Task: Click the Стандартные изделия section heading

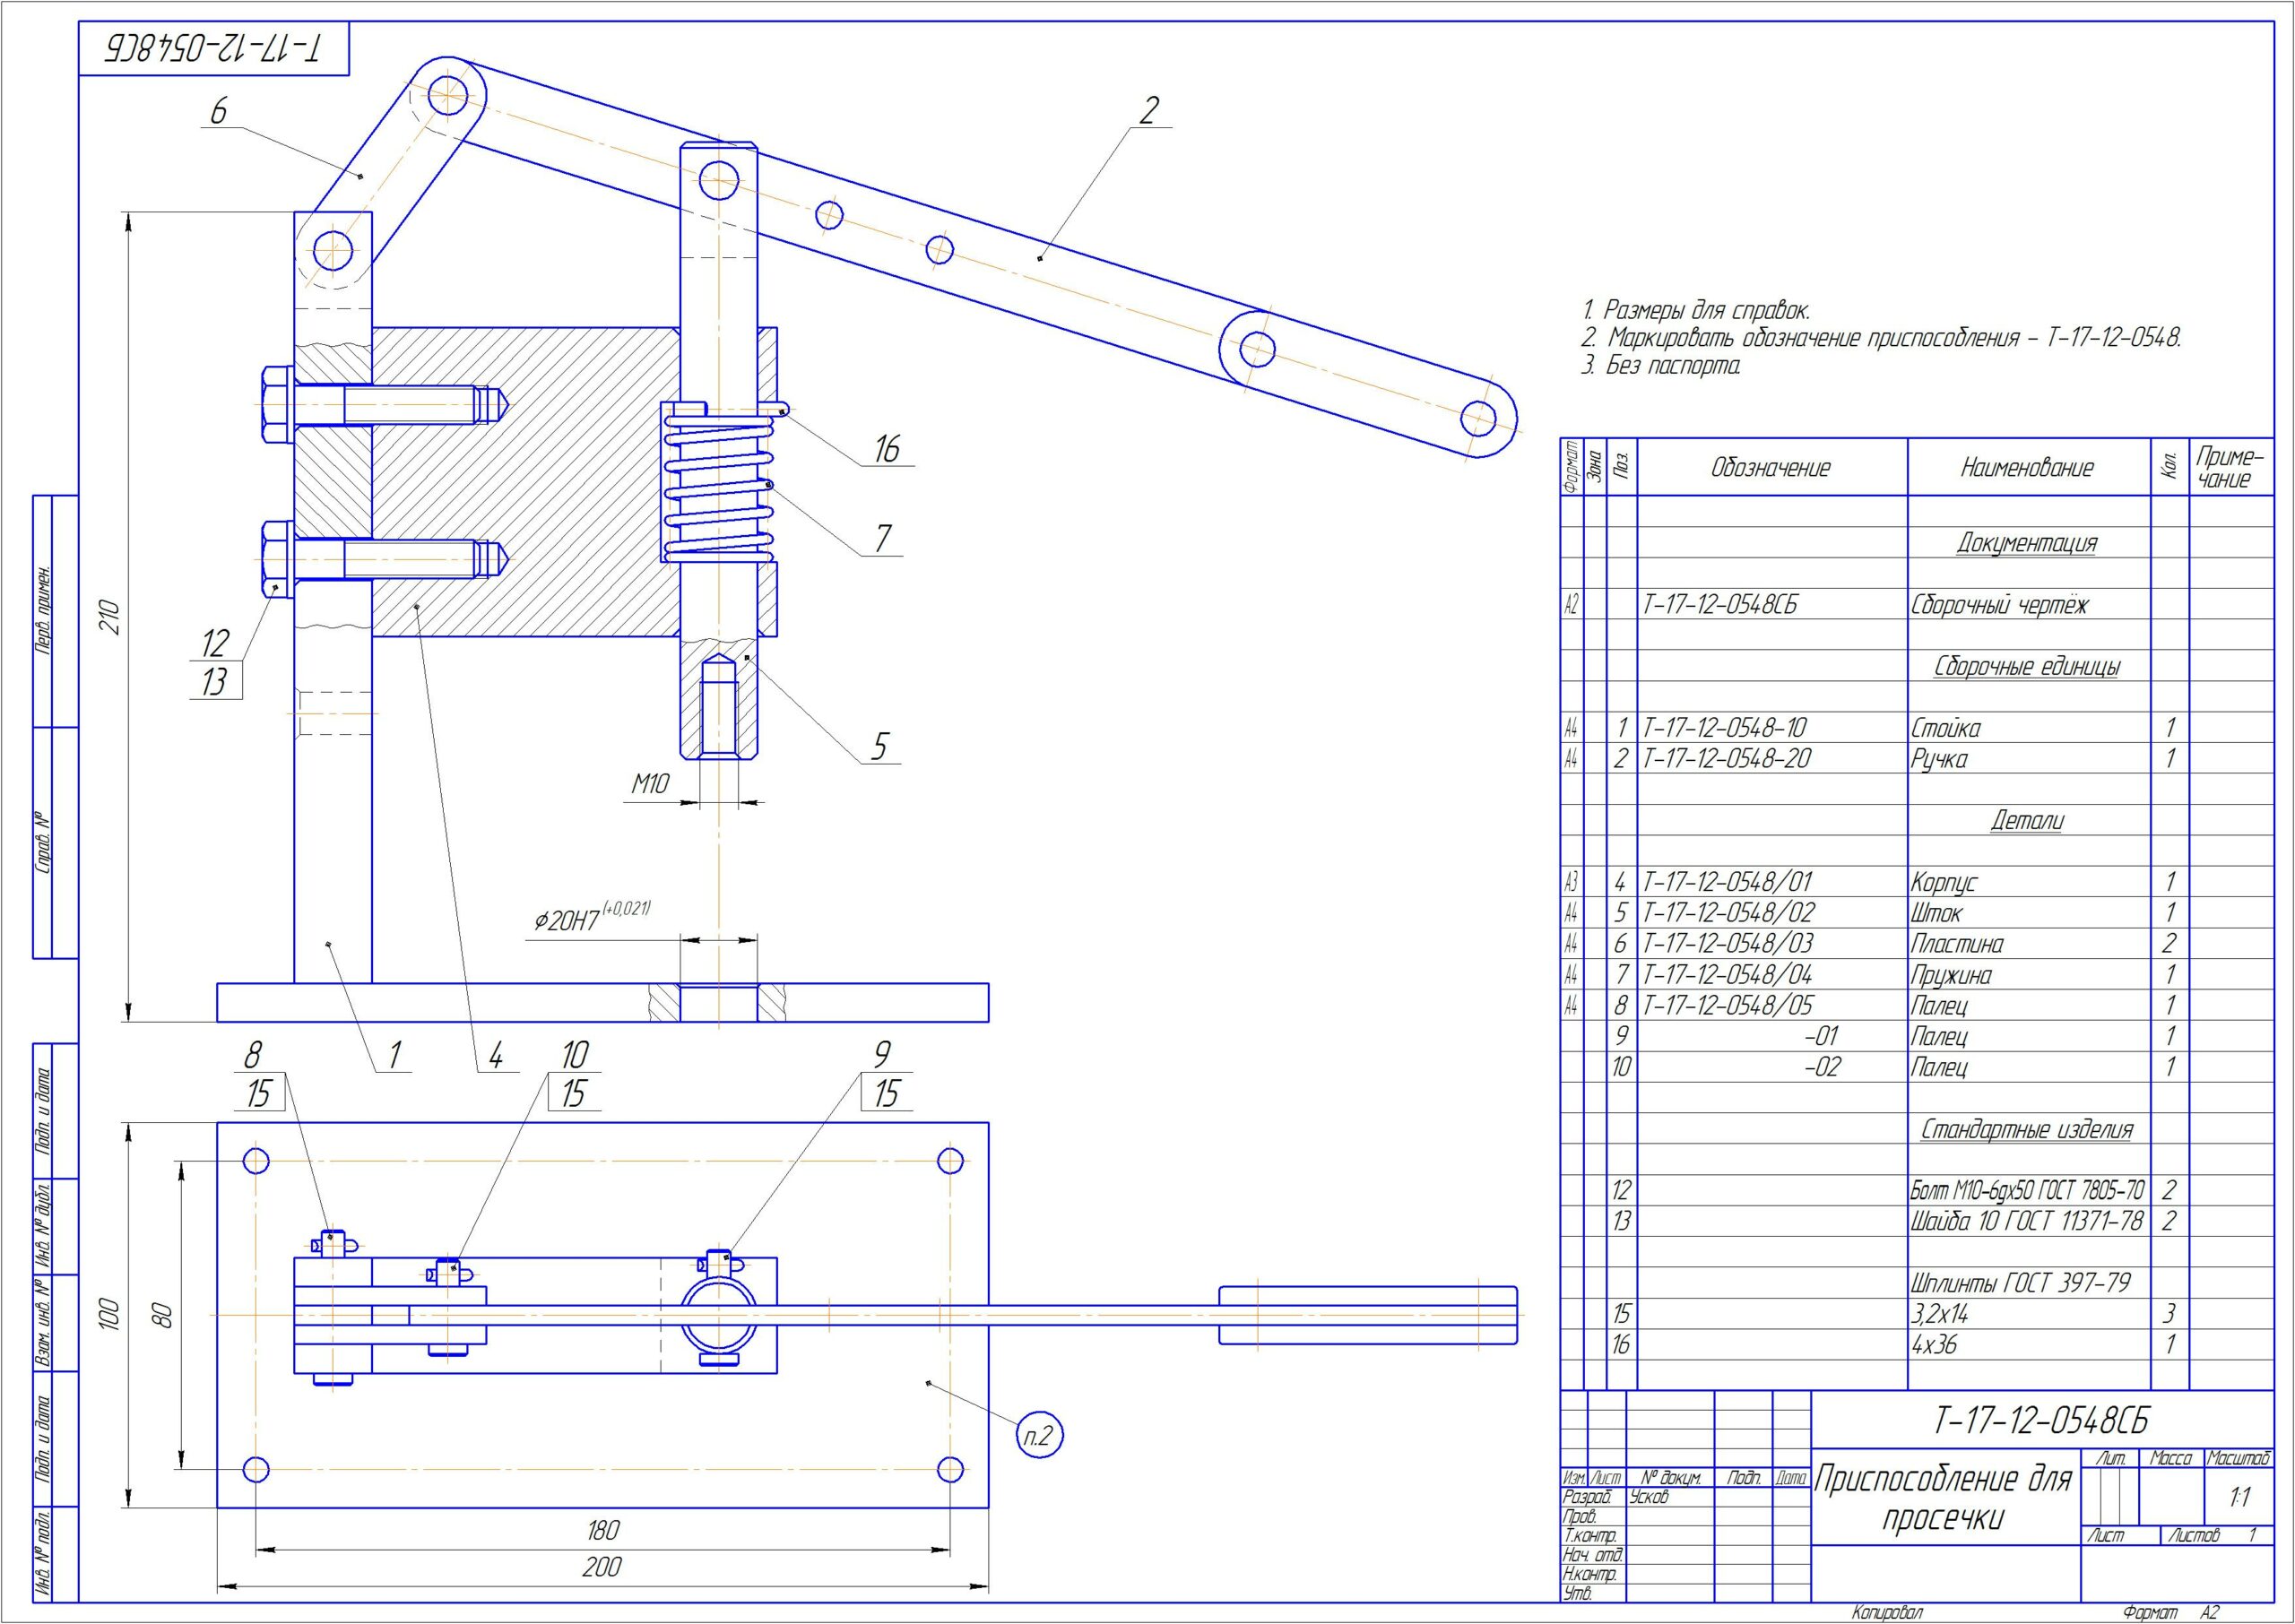Action: pos(2027,1129)
